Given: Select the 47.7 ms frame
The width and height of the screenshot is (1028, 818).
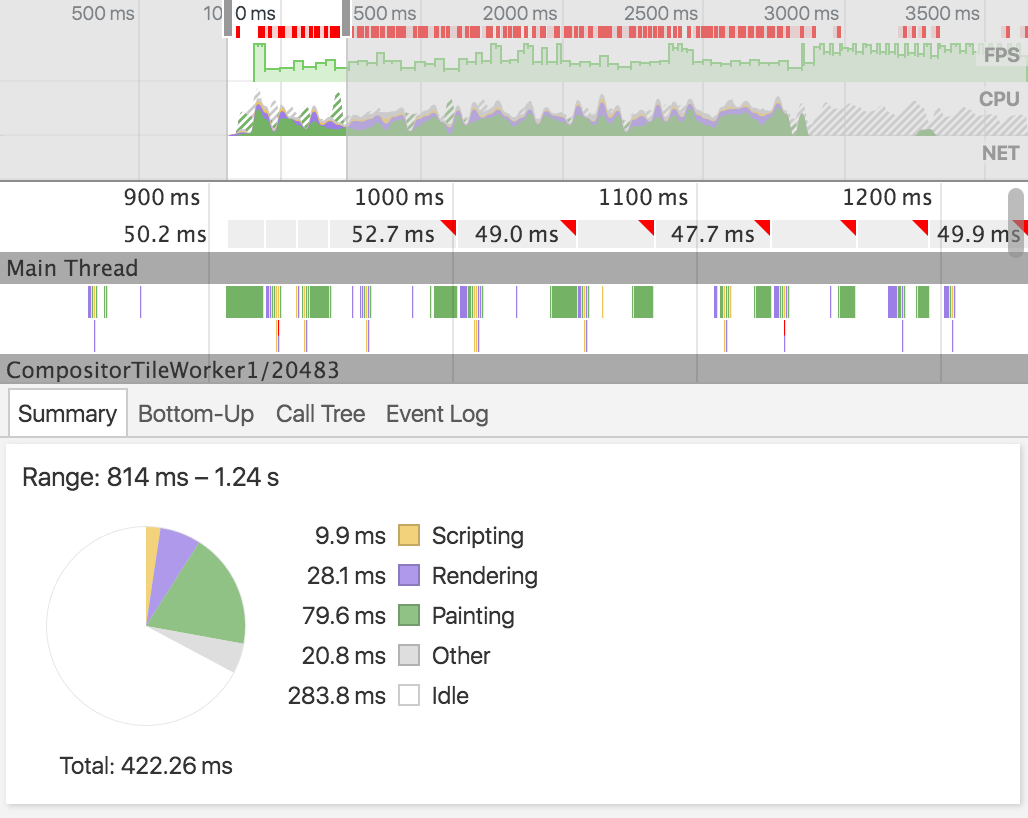Looking at the screenshot, I should coord(713,234).
